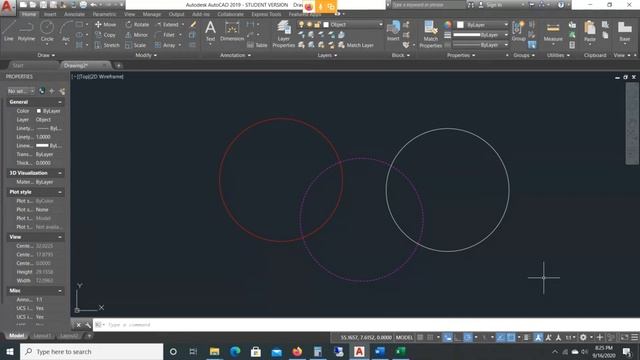Open File Explorer from the taskbar
Screen dimensions: 640x360
215,351
